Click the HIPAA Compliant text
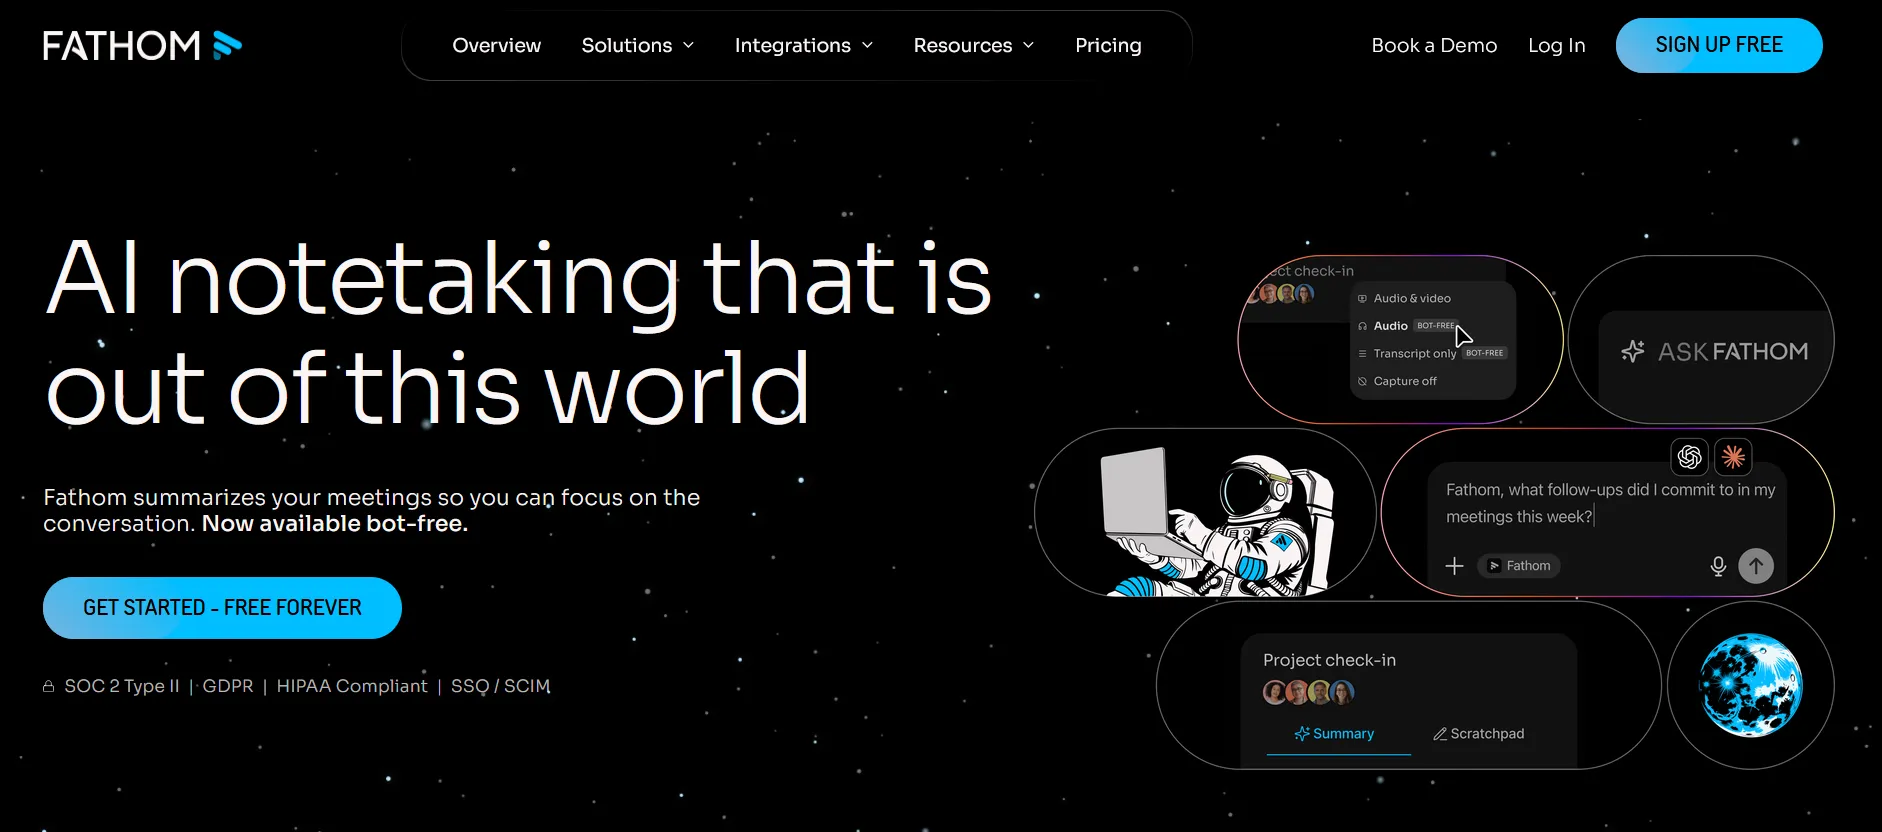 [x=352, y=686]
